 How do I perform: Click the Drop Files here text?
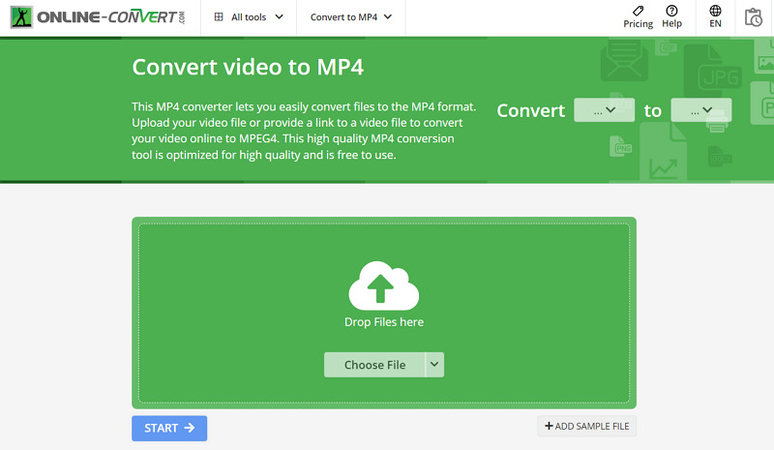384,322
